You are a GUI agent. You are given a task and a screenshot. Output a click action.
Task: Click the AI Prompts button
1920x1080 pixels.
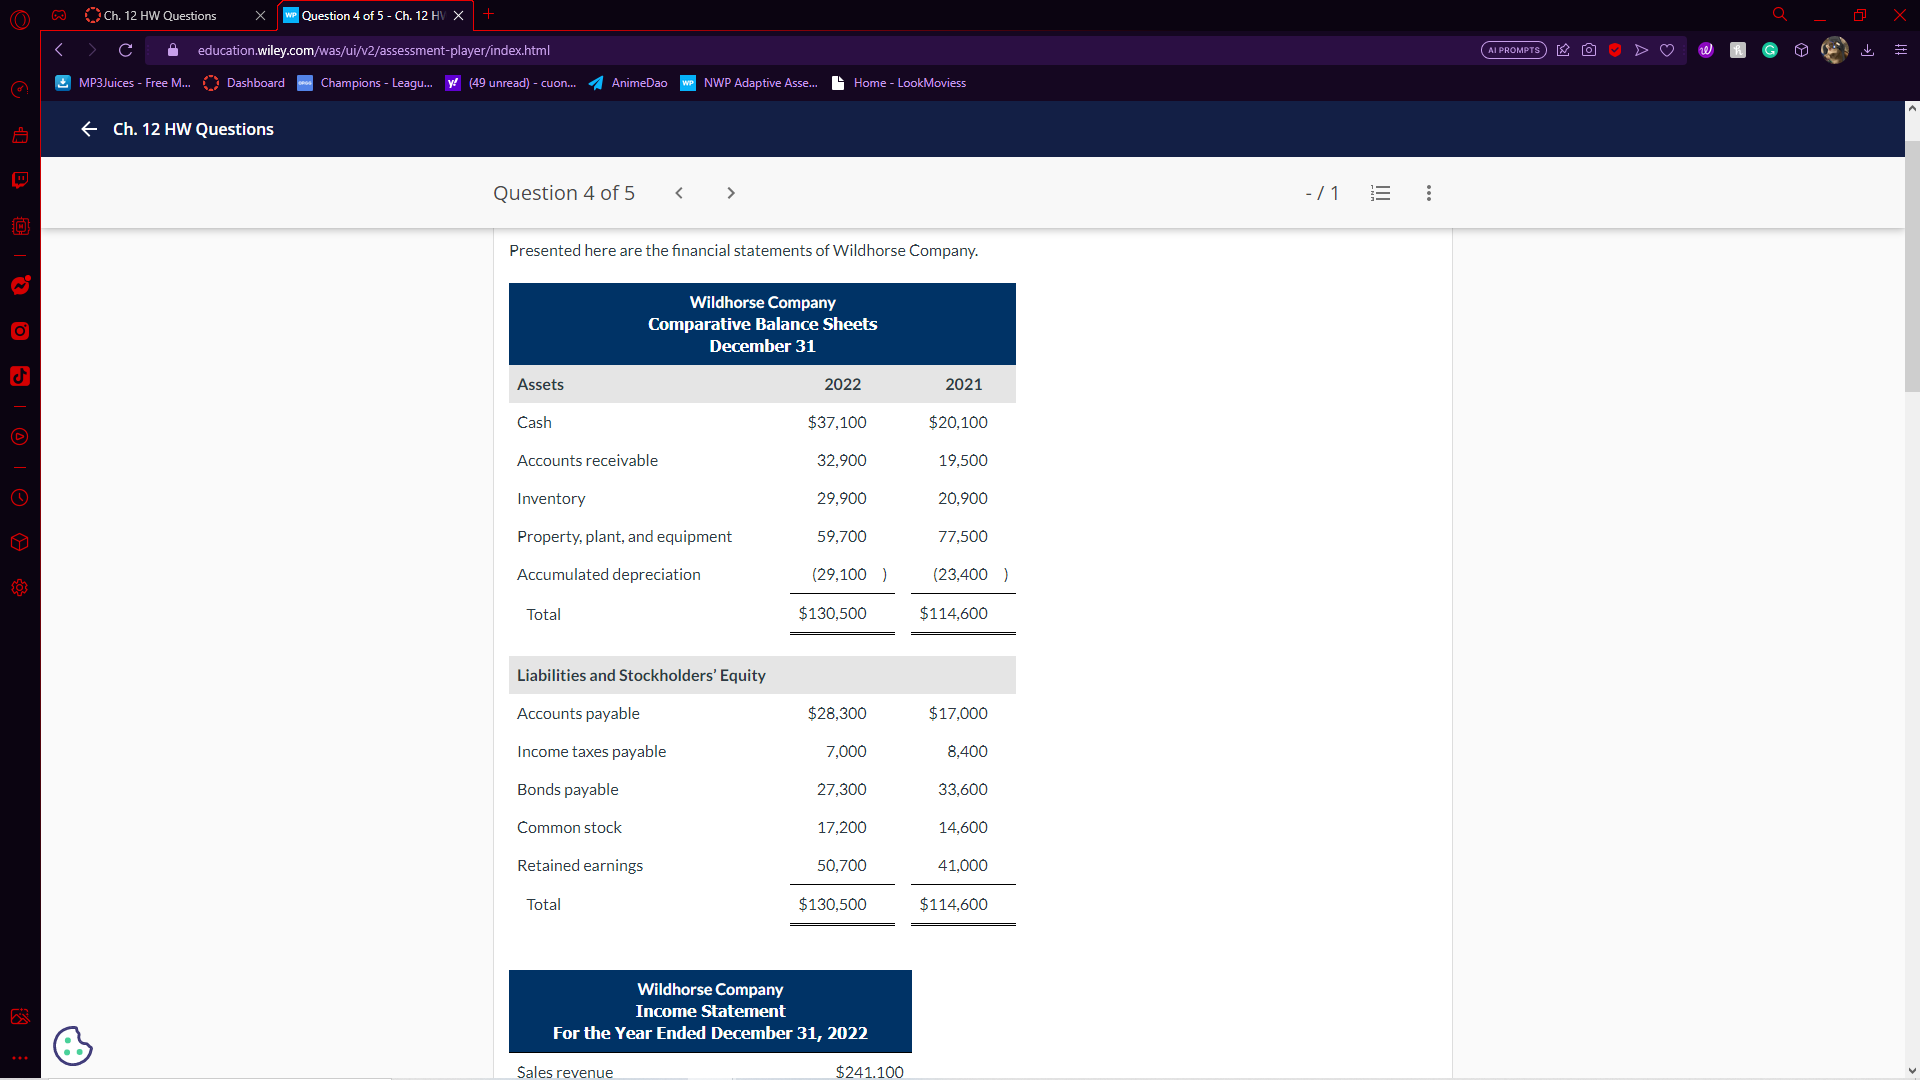pyautogui.click(x=1513, y=50)
